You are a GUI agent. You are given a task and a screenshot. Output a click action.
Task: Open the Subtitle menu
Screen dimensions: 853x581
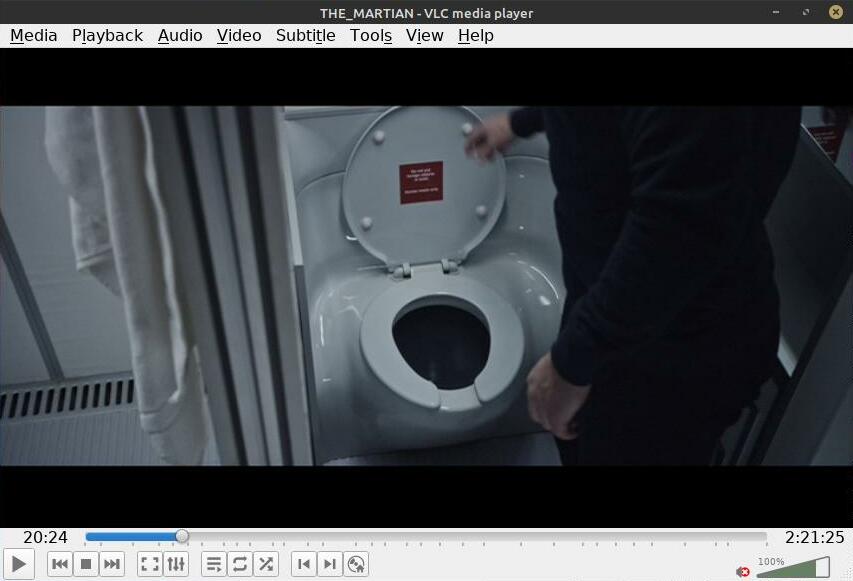click(306, 35)
